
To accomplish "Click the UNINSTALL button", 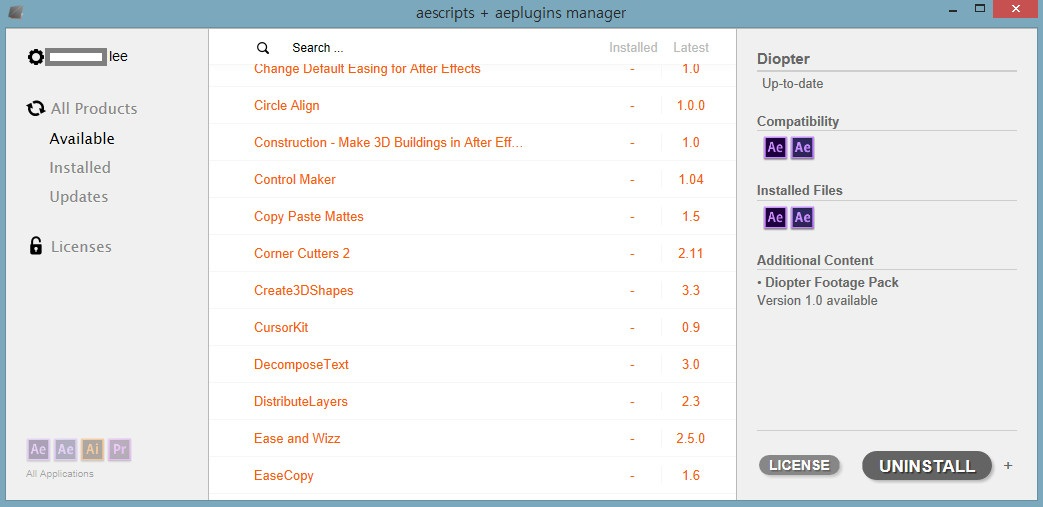I will 927,466.
